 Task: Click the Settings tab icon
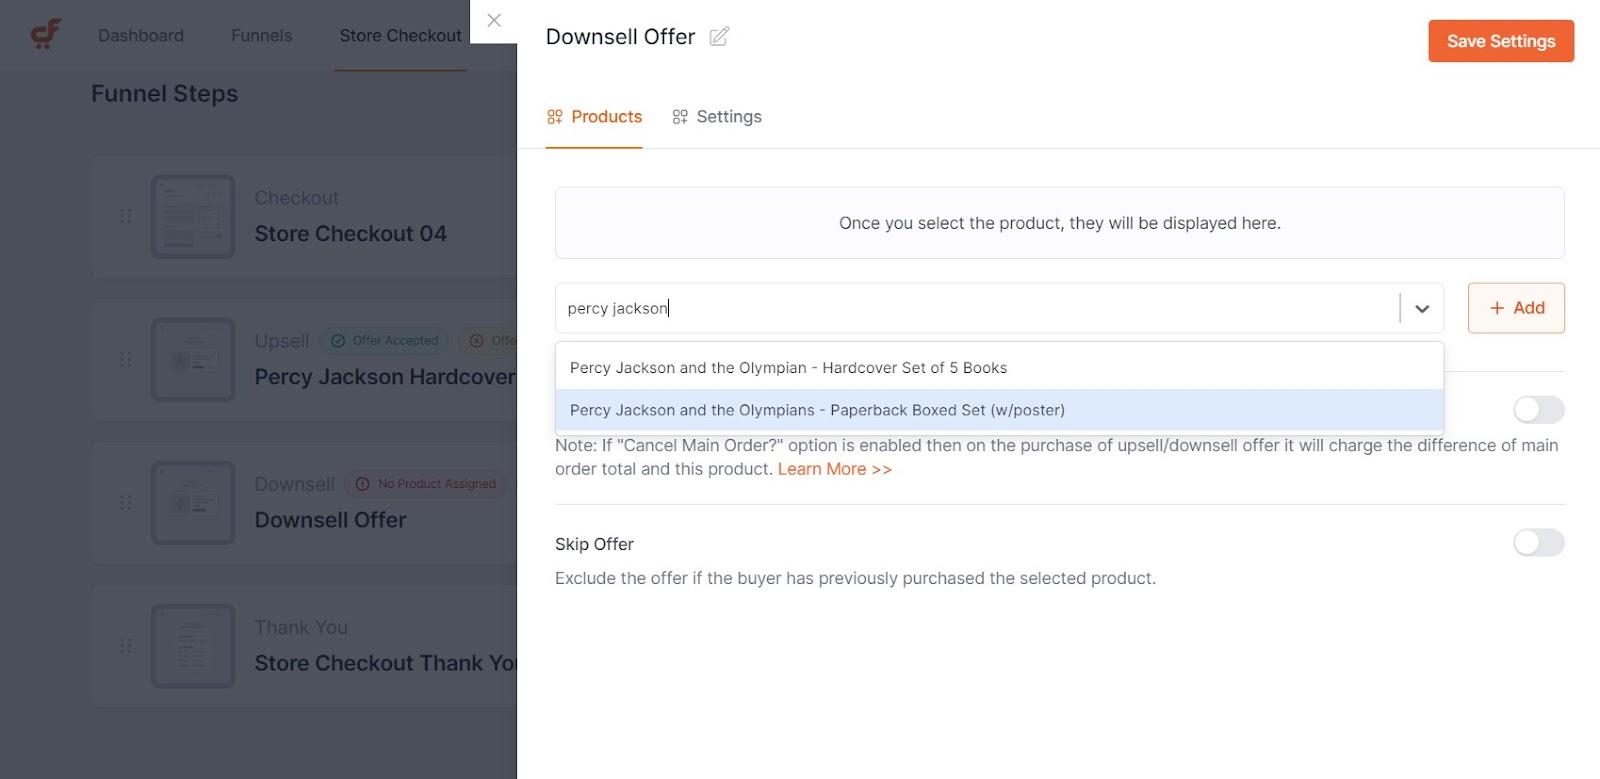680,117
